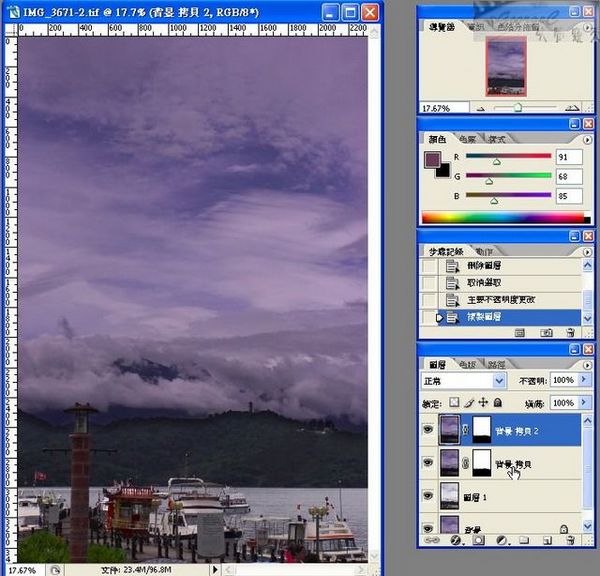Toggle visibility of bottom 背景 layer

tap(428, 529)
